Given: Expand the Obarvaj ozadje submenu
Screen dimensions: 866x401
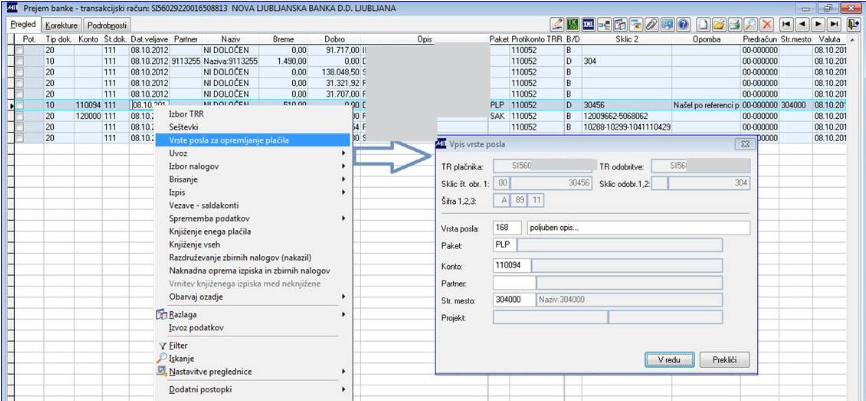Looking at the screenshot, I should pyautogui.click(x=252, y=297).
